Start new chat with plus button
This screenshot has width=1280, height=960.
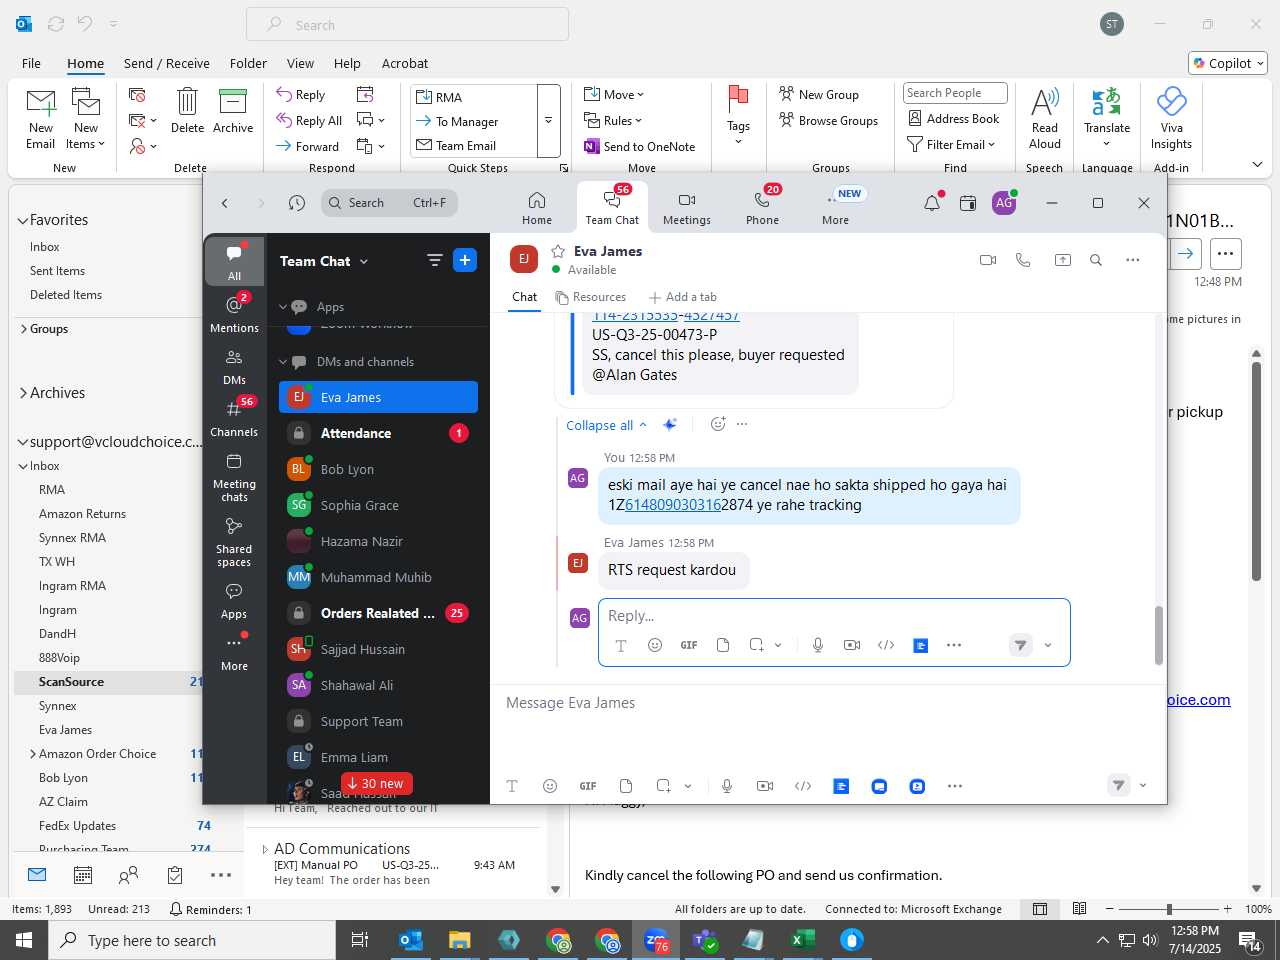(465, 260)
